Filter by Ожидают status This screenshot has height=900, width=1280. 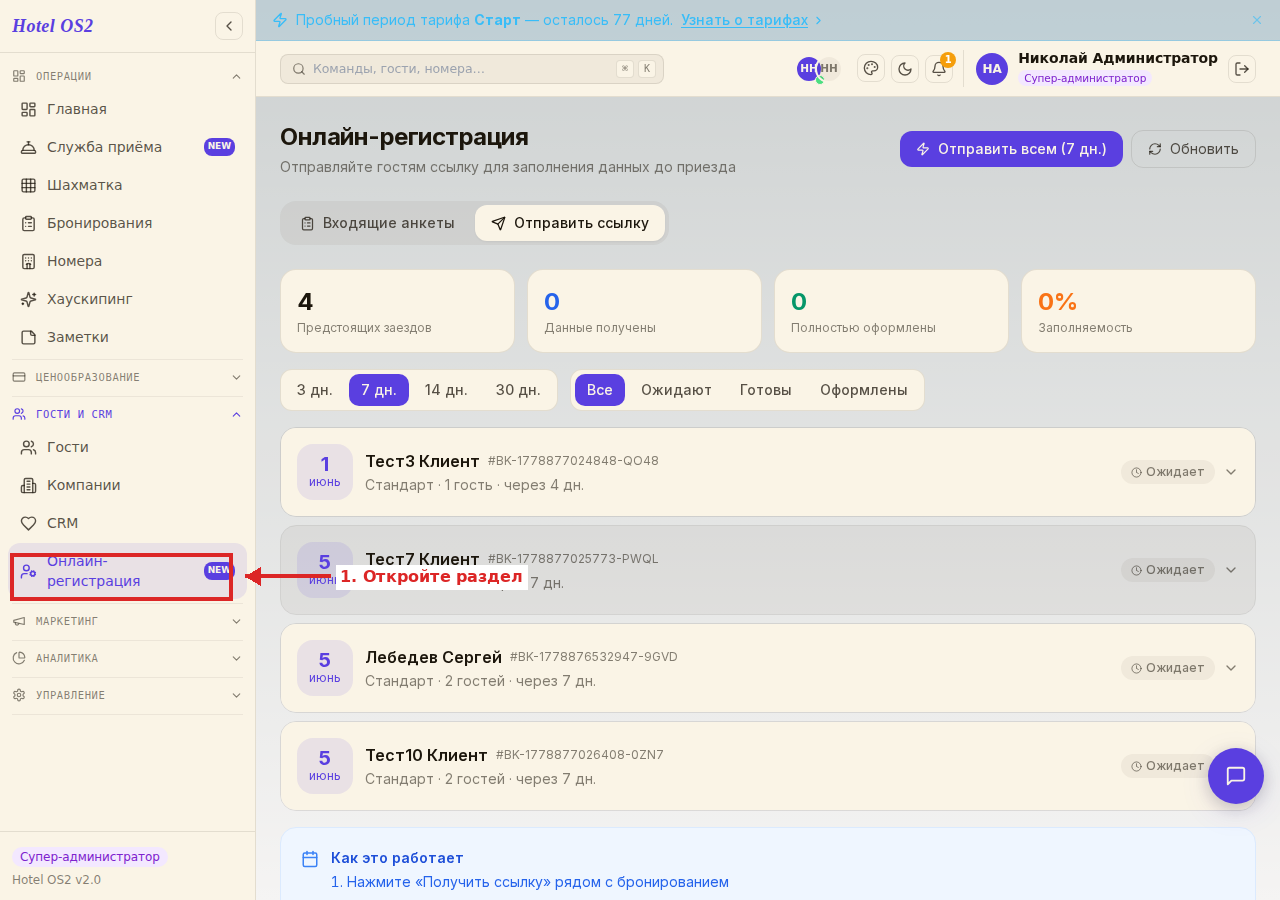coord(677,390)
